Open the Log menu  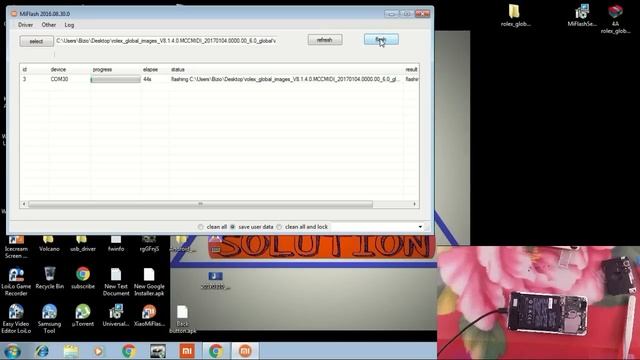[69, 25]
